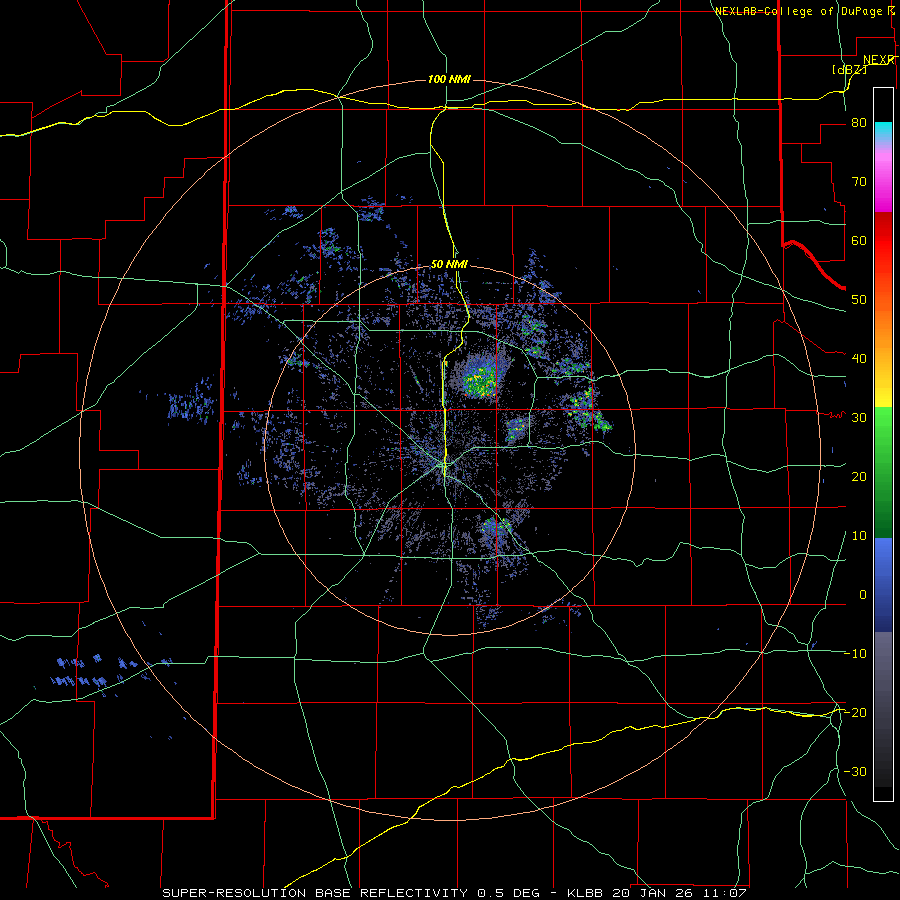Click the 40 value on the dBZ scale
Viewport: 900px width, 900px height.
click(859, 359)
